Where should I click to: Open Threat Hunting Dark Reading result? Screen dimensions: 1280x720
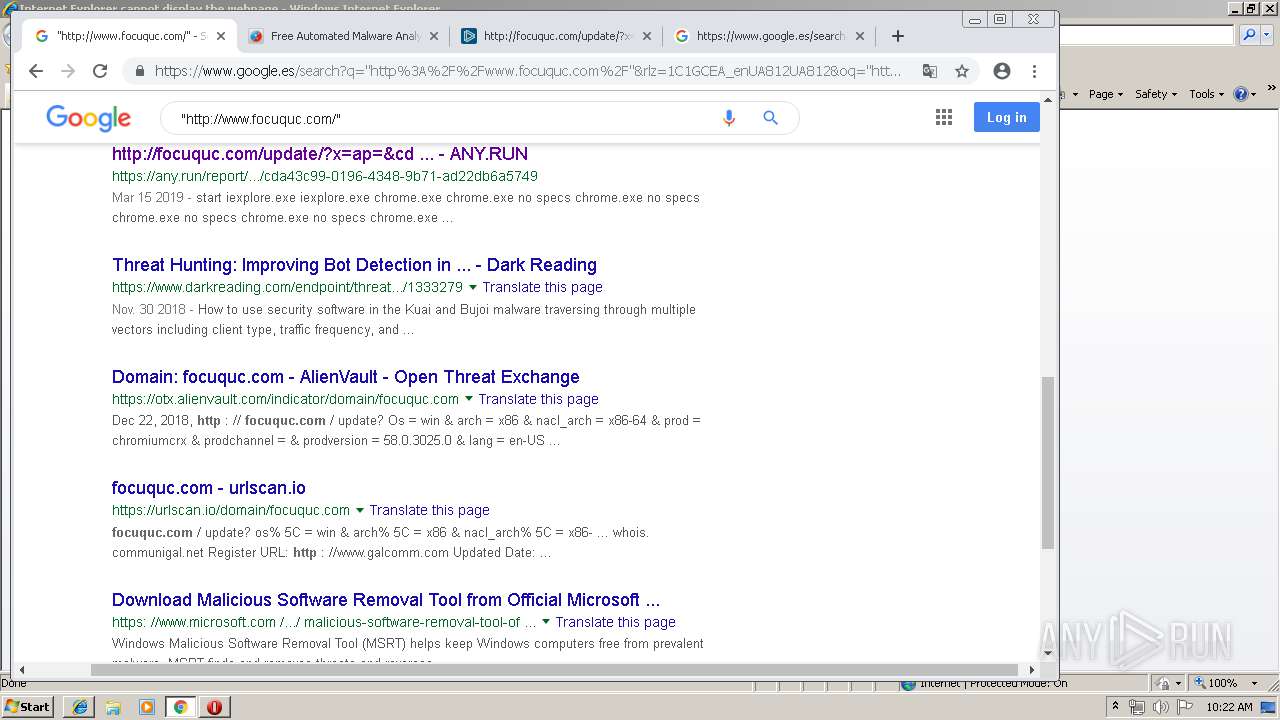click(x=354, y=265)
